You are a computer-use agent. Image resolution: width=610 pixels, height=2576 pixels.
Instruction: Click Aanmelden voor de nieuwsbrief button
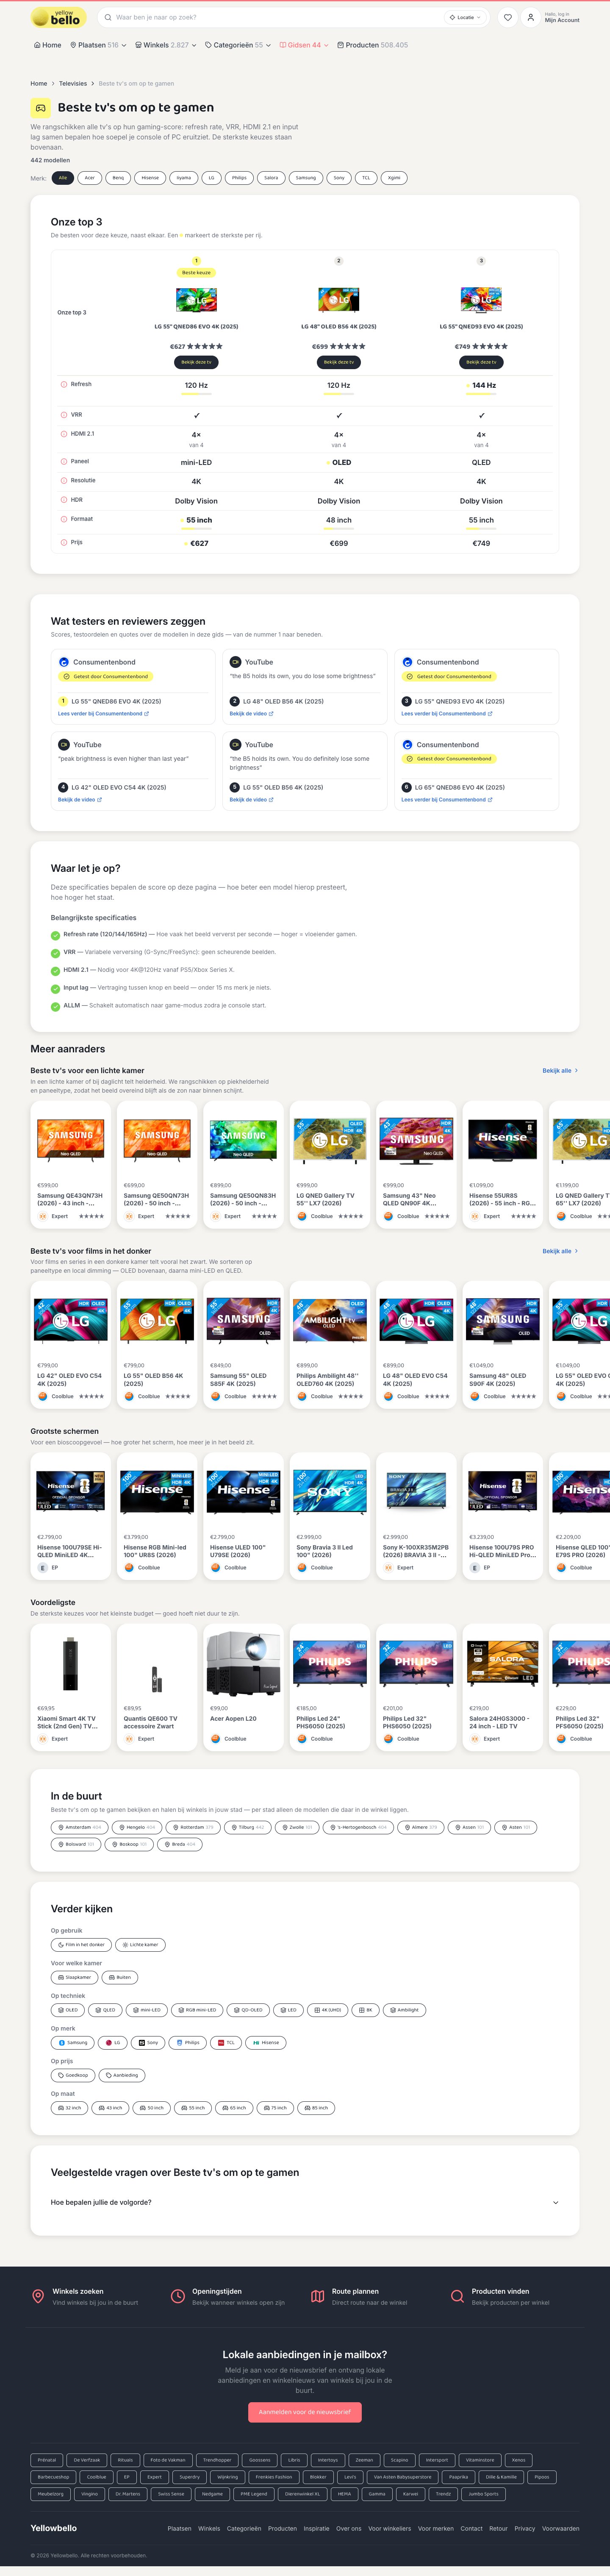pyautogui.click(x=305, y=2412)
